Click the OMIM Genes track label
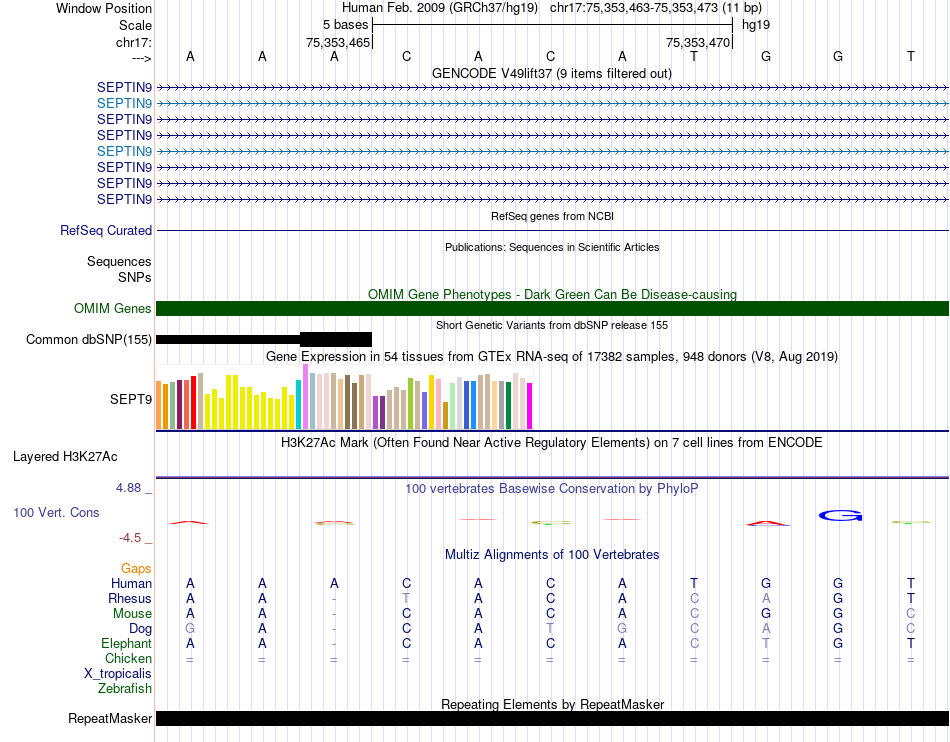Image resolution: width=950 pixels, height=742 pixels. [x=112, y=308]
